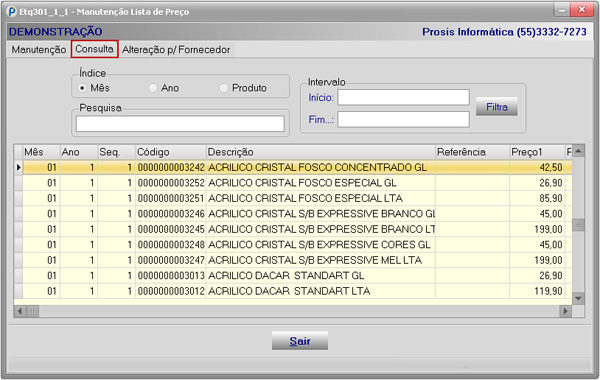The image size is (600, 380).
Task: Click price of code 0000000003252
Action: [x=537, y=183]
